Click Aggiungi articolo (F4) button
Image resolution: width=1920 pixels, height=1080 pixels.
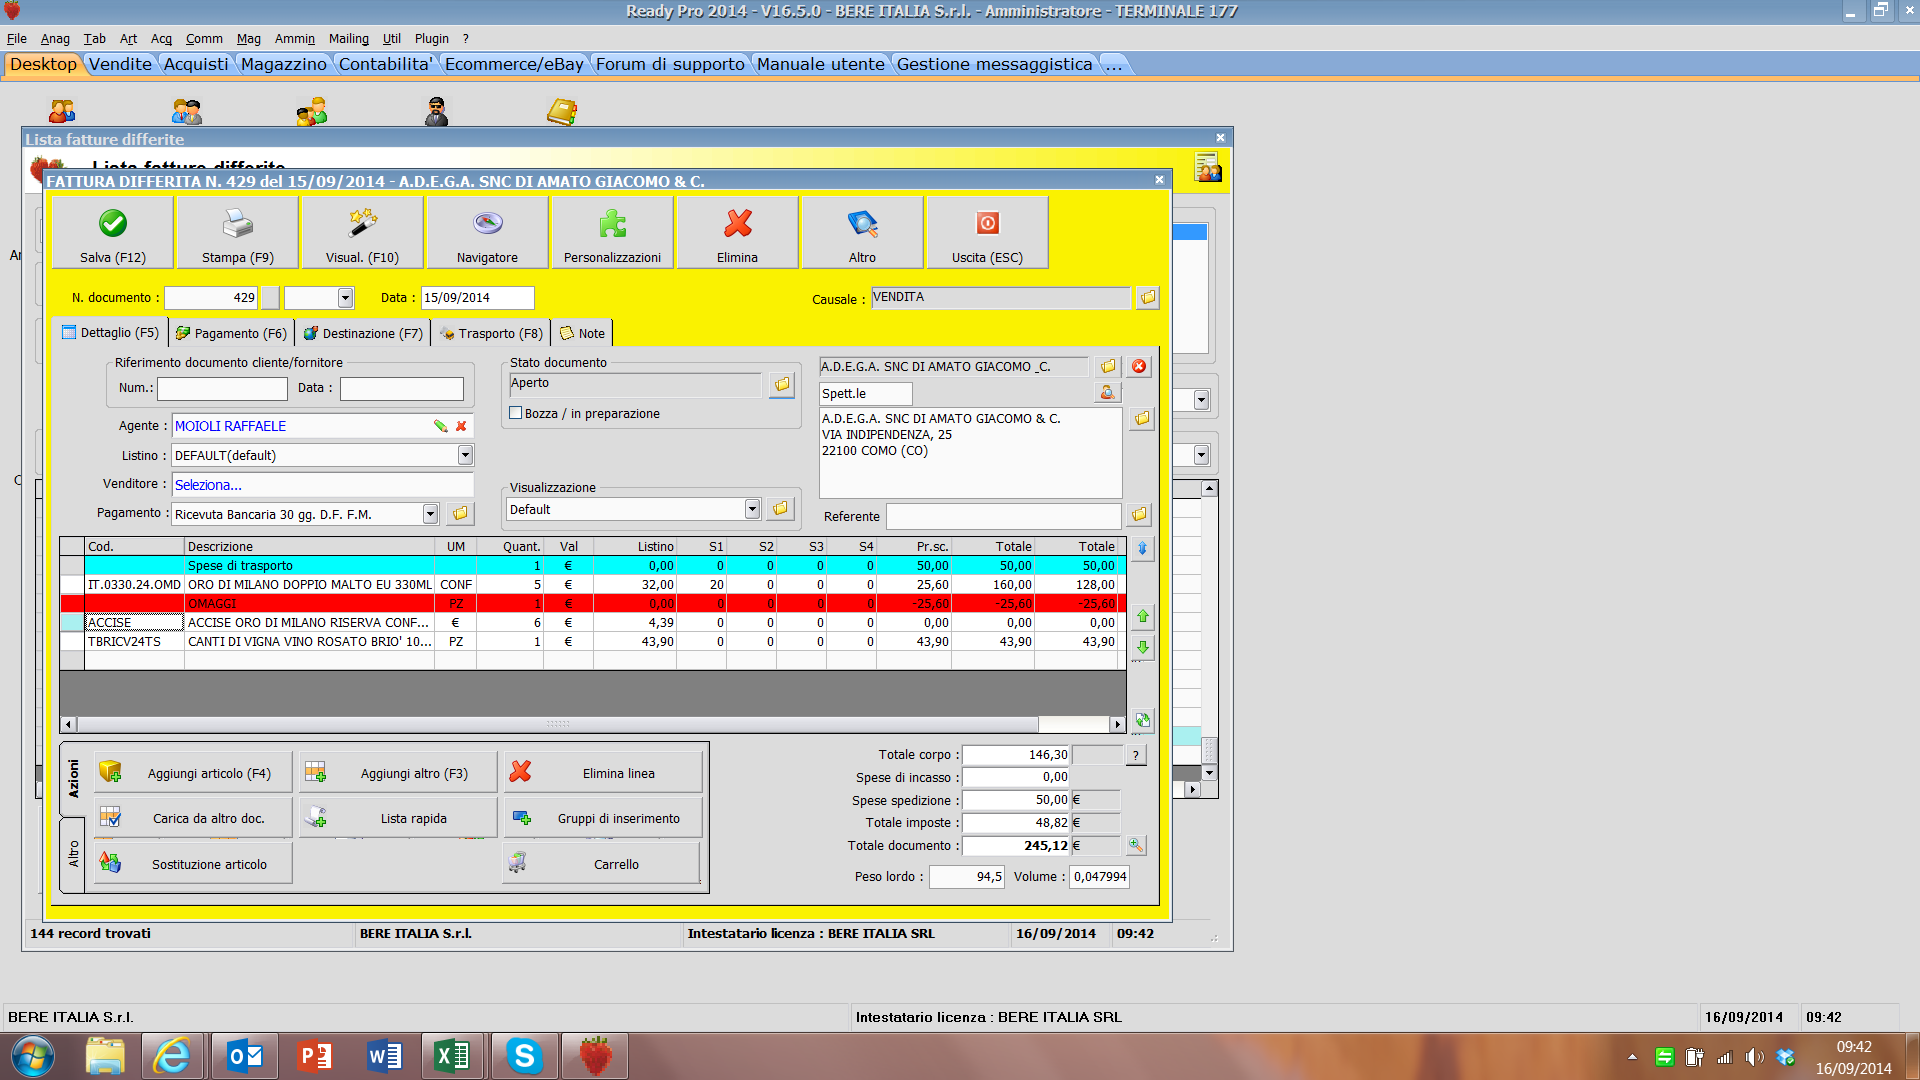[194, 773]
